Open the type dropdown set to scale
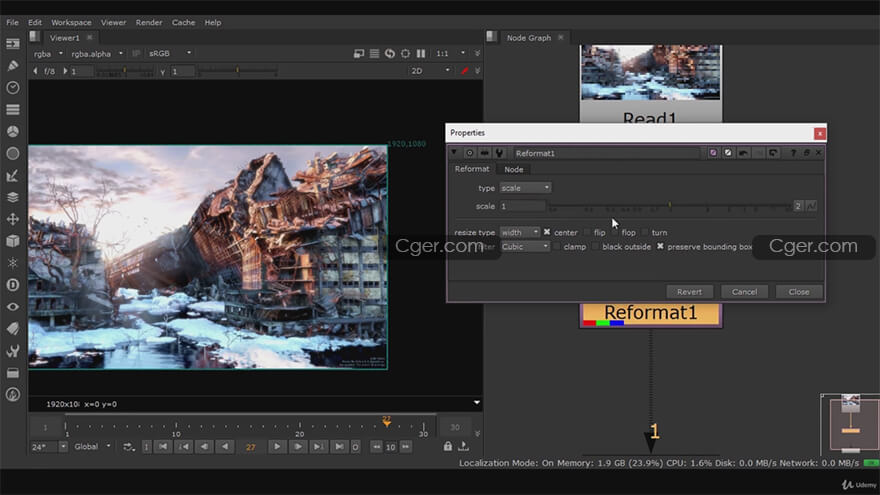Image resolution: width=880 pixels, height=495 pixels. [x=525, y=187]
